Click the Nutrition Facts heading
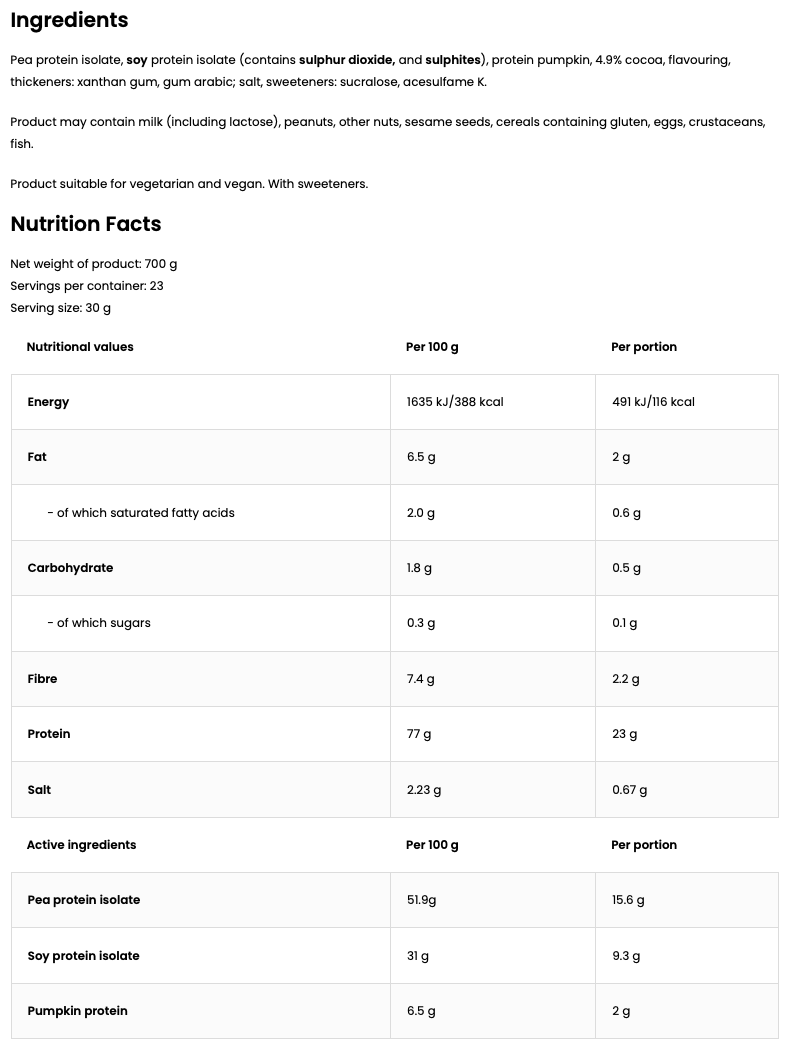788x1049 pixels. pos(86,224)
